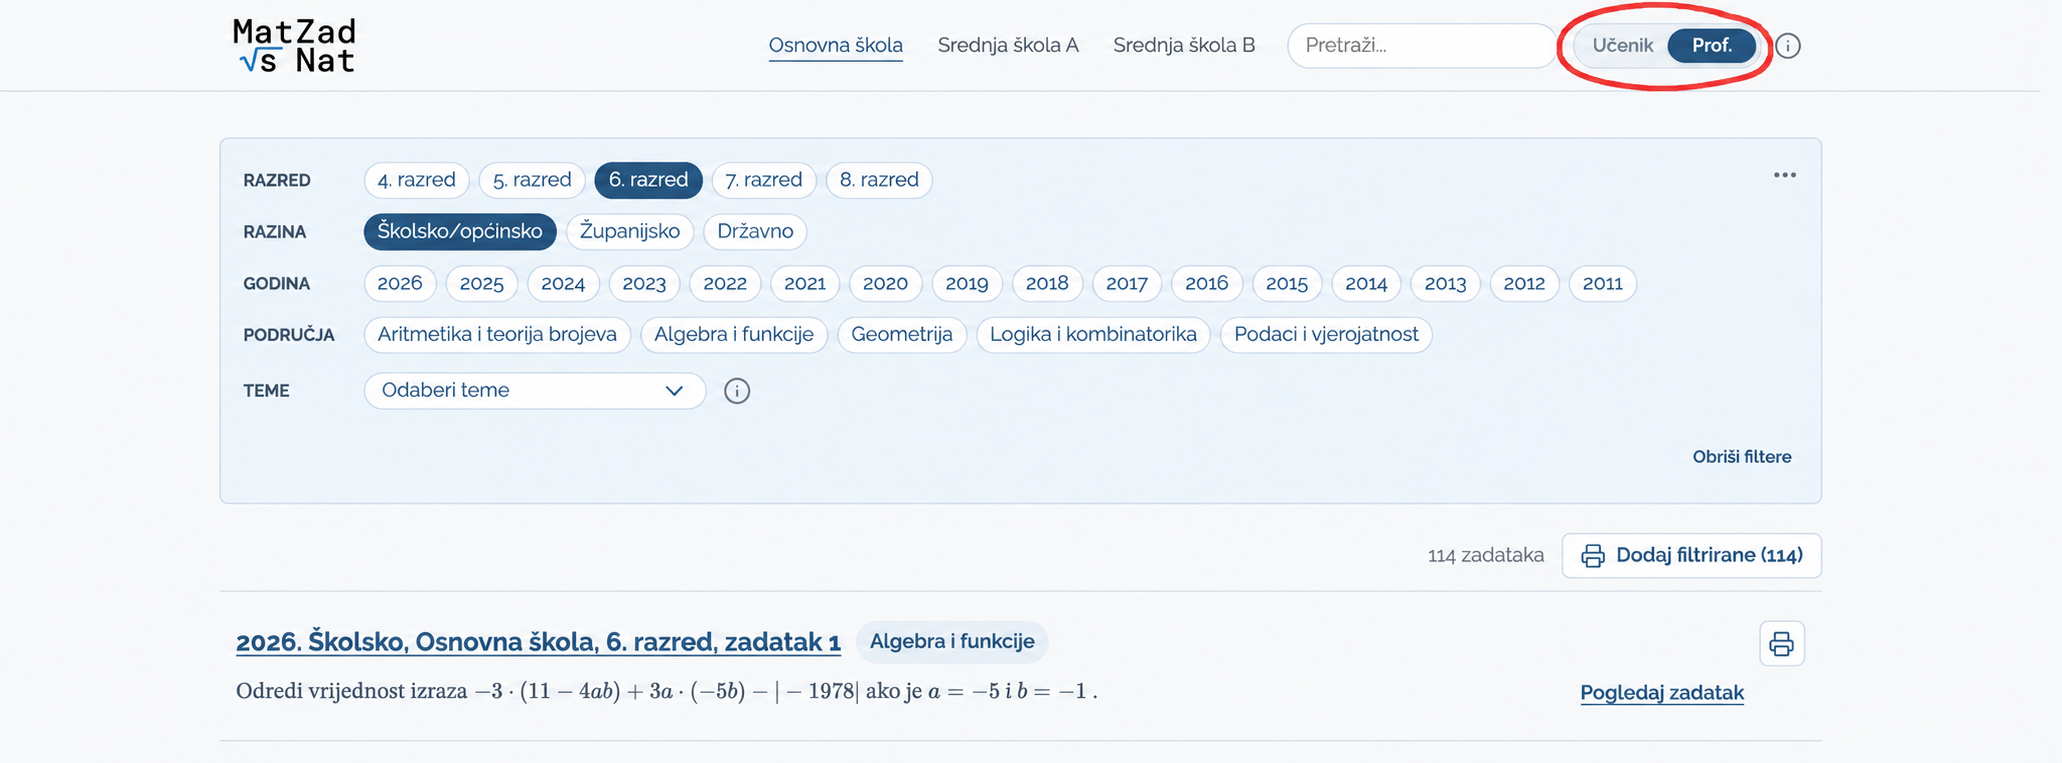The image size is (2062, 763).
Task: Filter by year 2023
Action: (644, 284)
